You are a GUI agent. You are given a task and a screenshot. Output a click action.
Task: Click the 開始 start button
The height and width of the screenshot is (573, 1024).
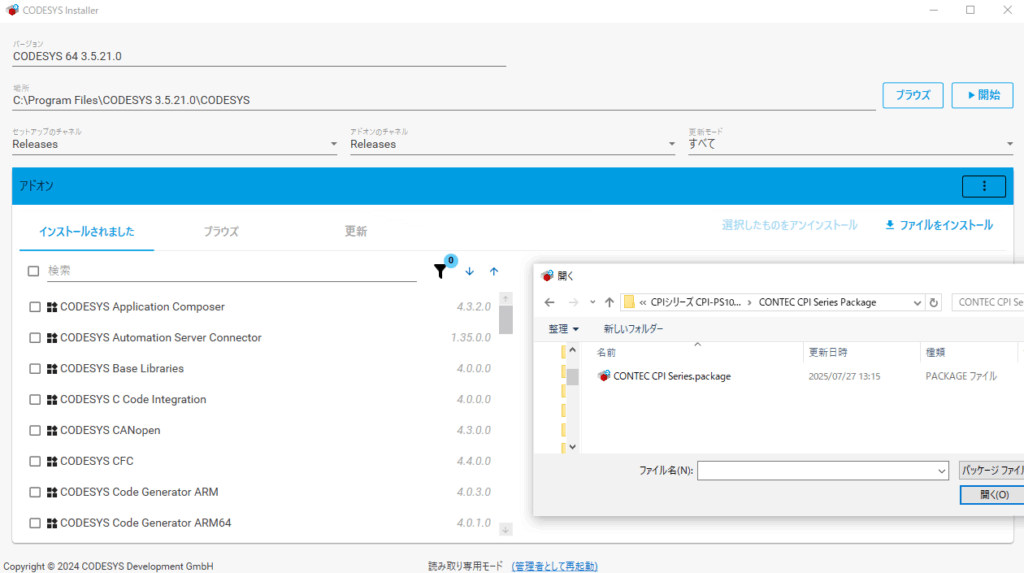[982, 95]
